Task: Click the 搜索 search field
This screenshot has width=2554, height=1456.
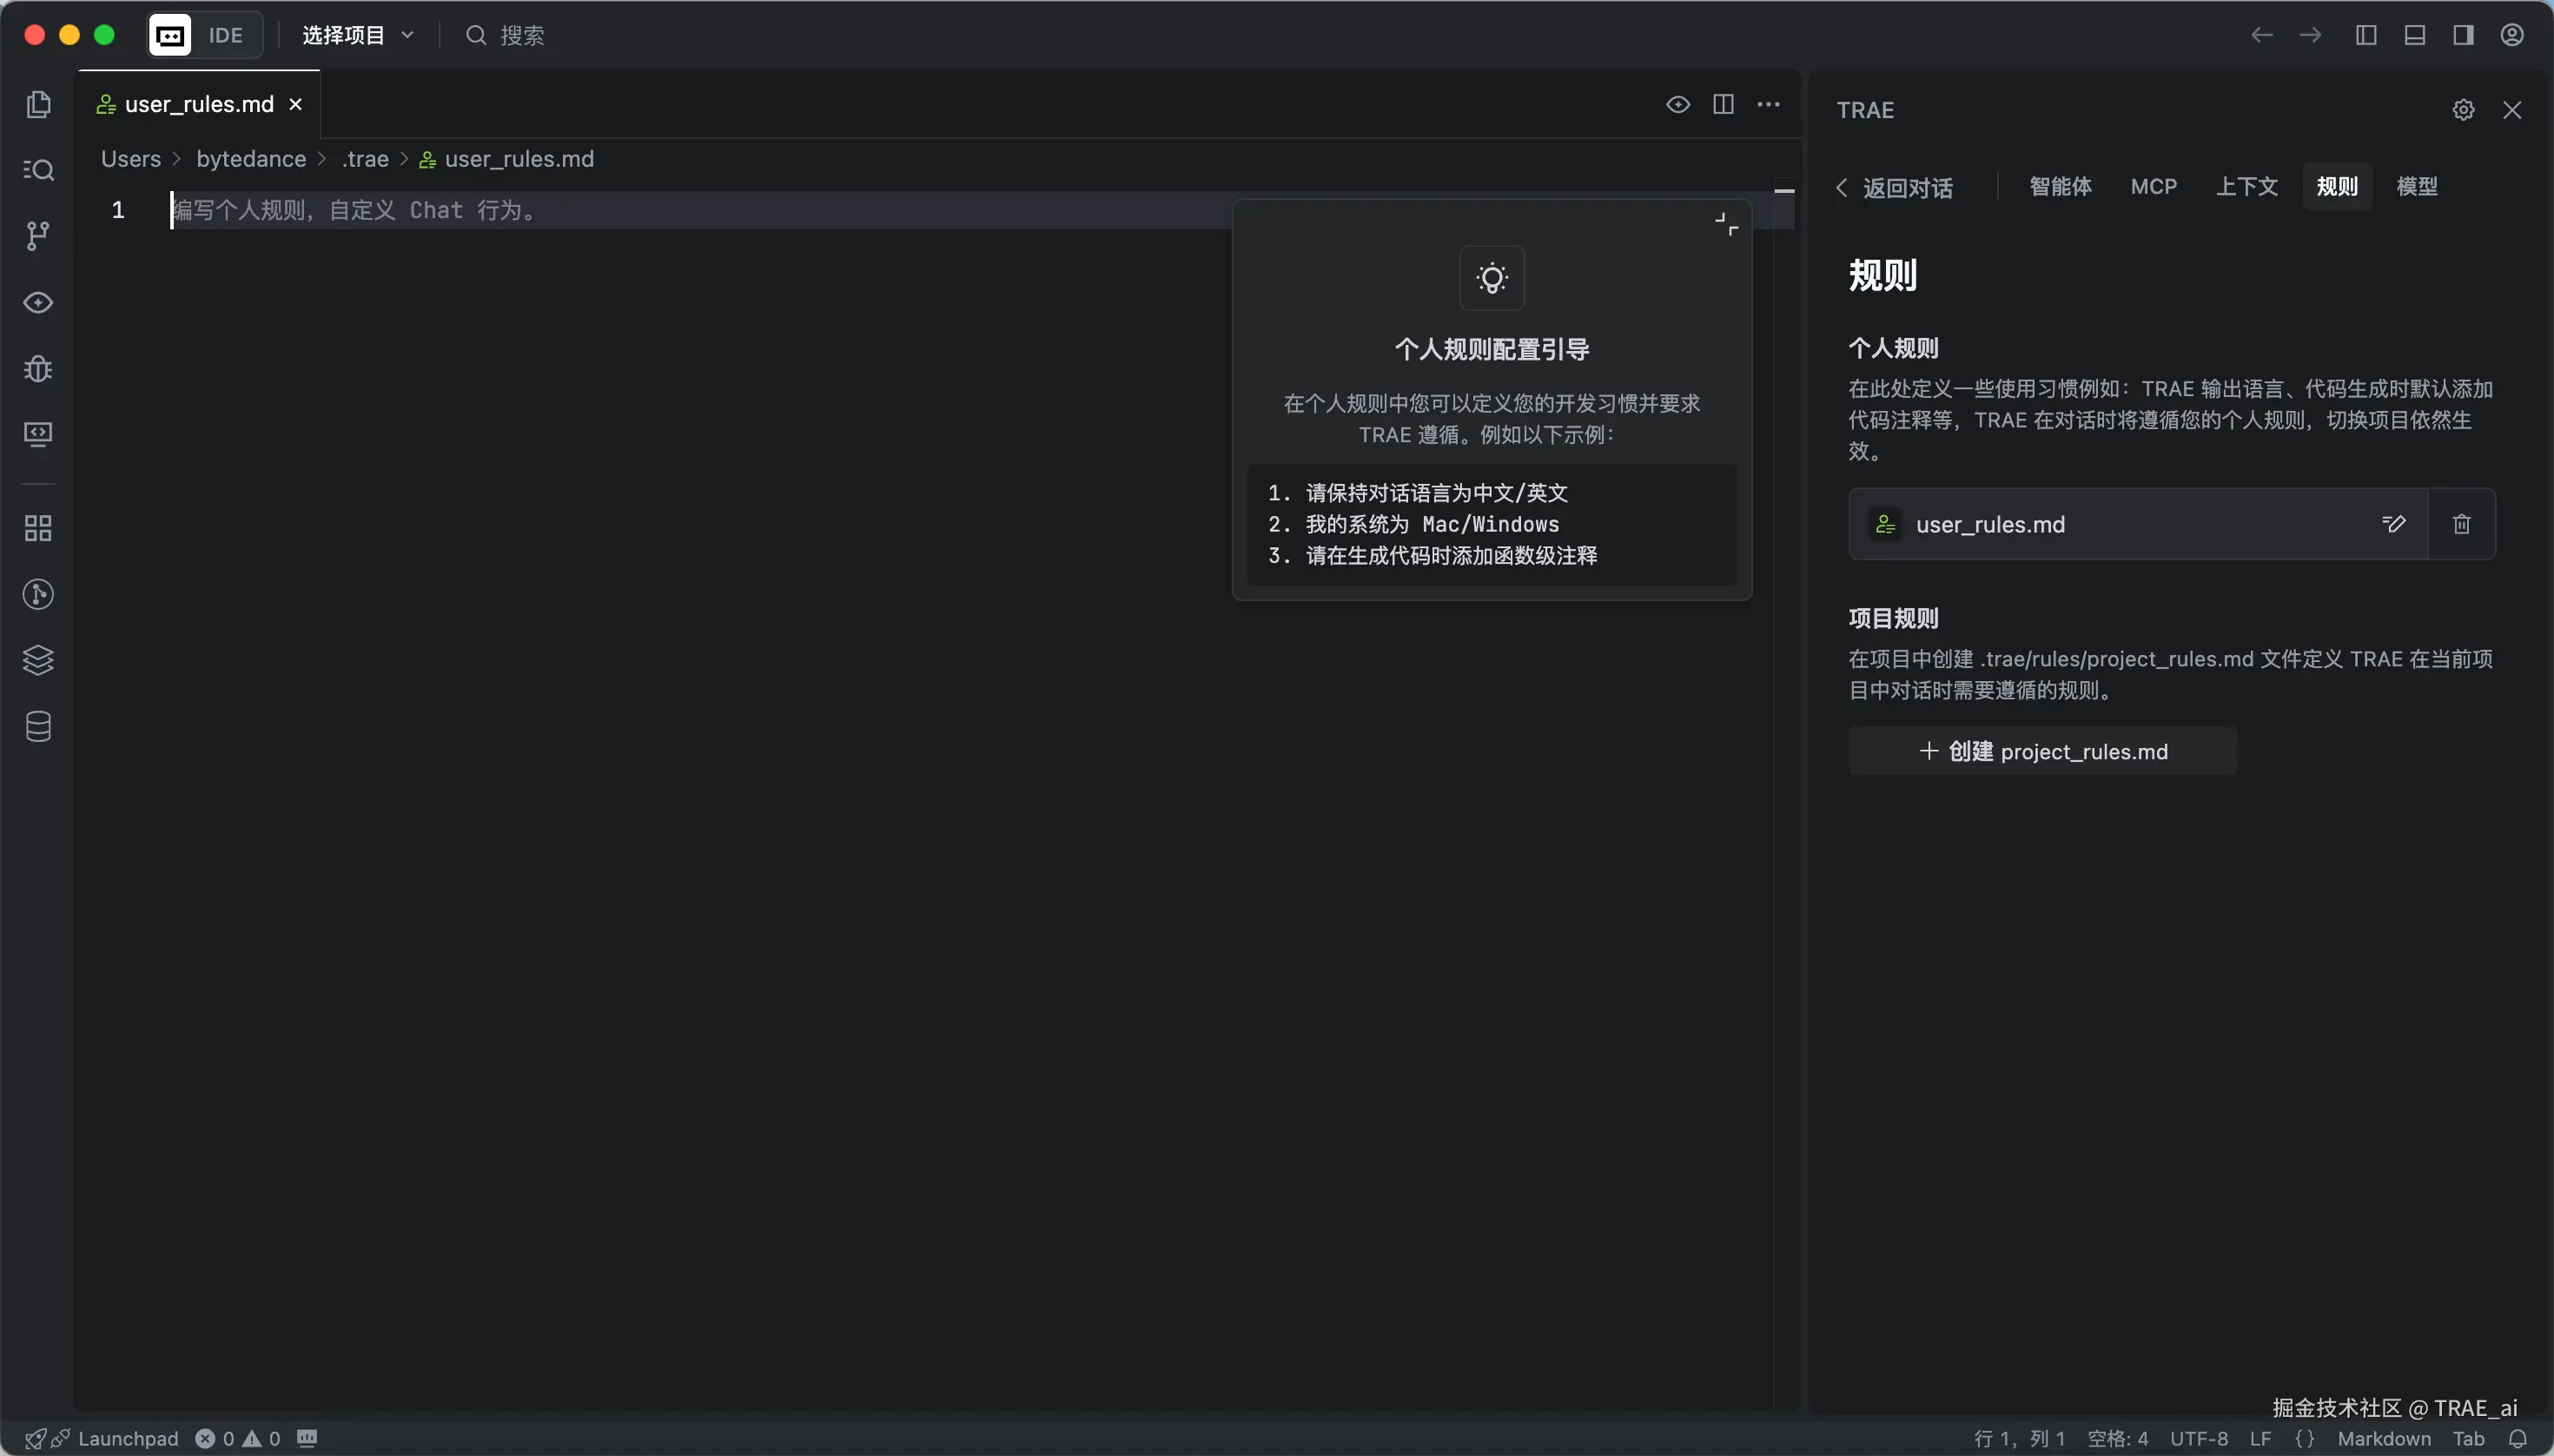Action: [x=521, y=35]
